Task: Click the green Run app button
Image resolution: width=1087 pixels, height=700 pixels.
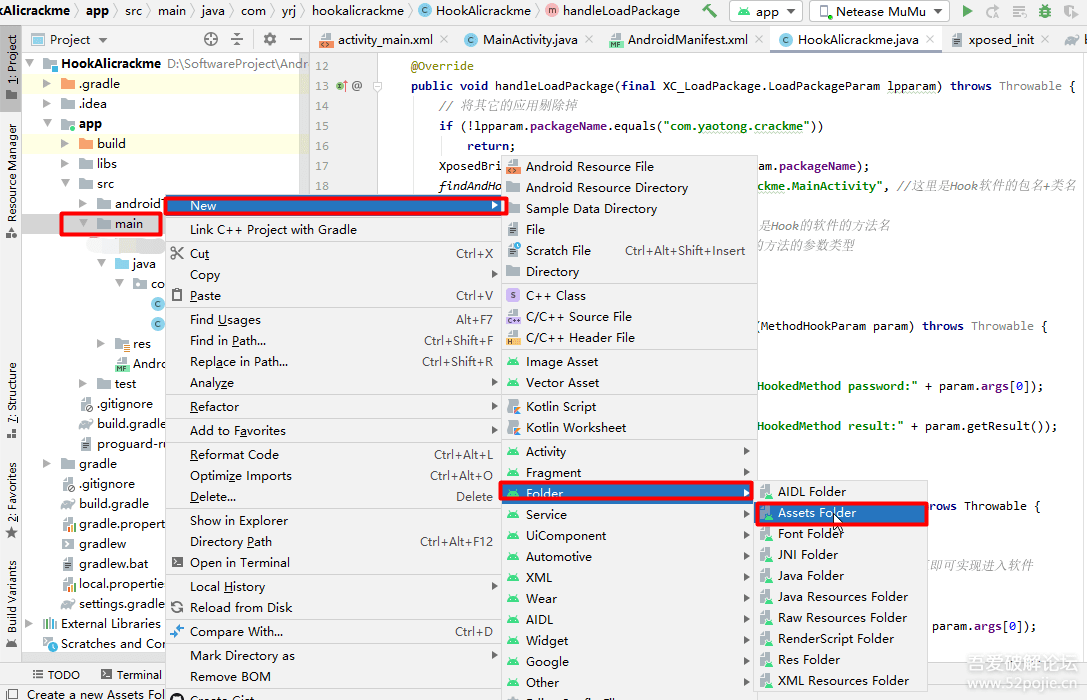Action: [x=967, y=11]
